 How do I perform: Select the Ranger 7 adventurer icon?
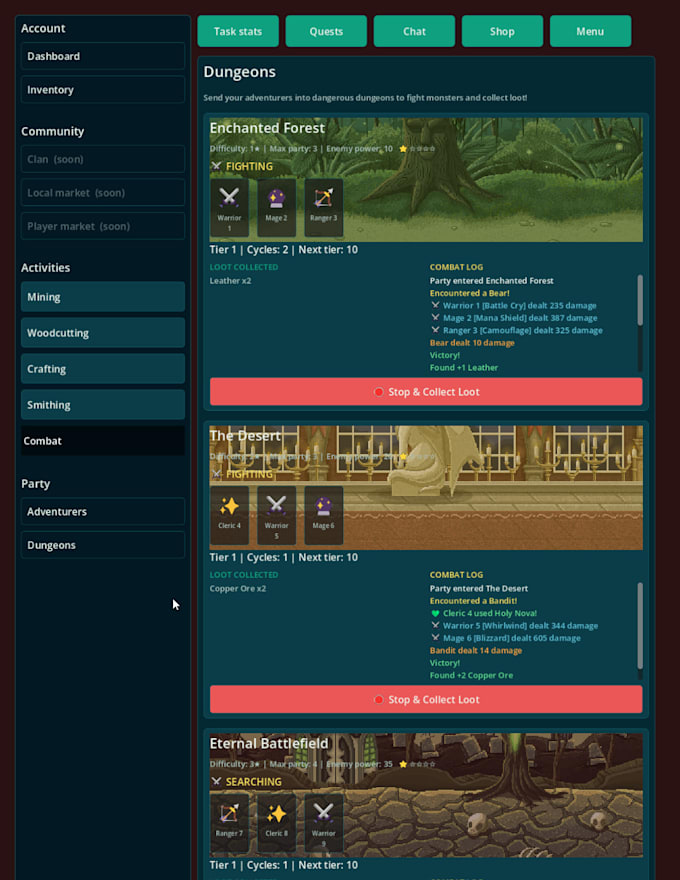coord(229,823)
